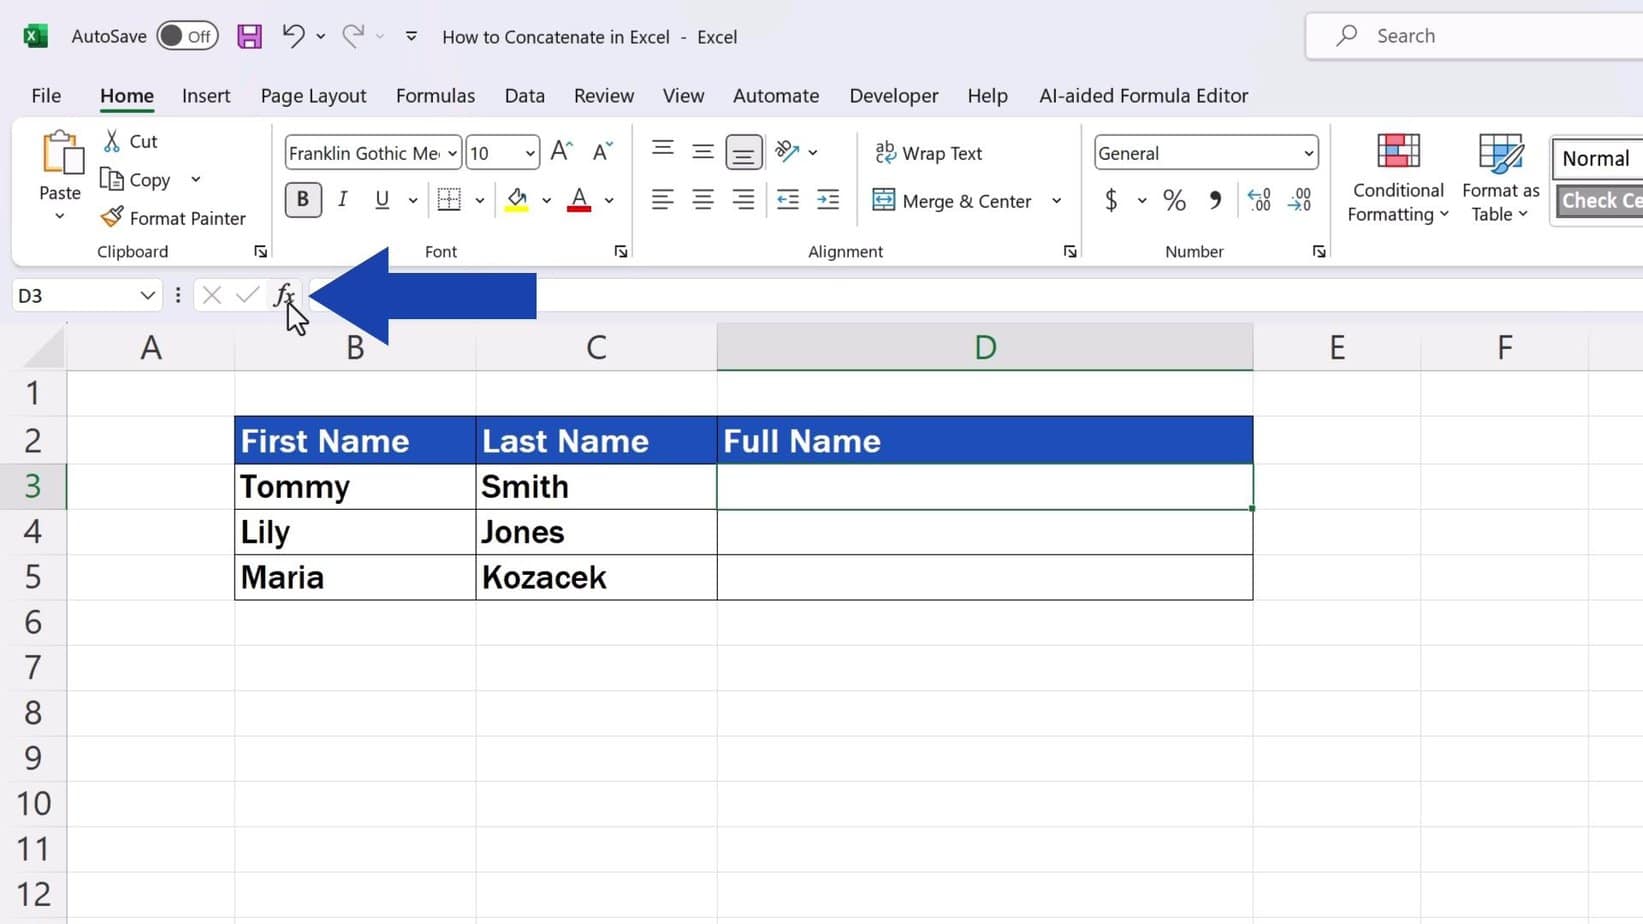The height and width of the screenshot is (924, 1643).
Task: Click the Copy icon
Action: click(x=111, y=180)
